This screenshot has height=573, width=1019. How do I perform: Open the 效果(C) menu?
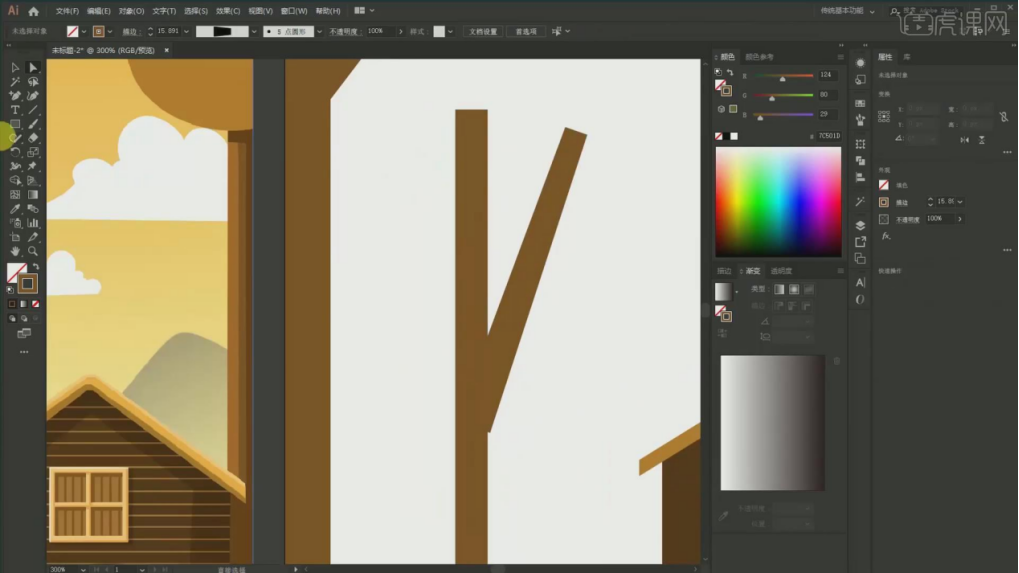228,11
